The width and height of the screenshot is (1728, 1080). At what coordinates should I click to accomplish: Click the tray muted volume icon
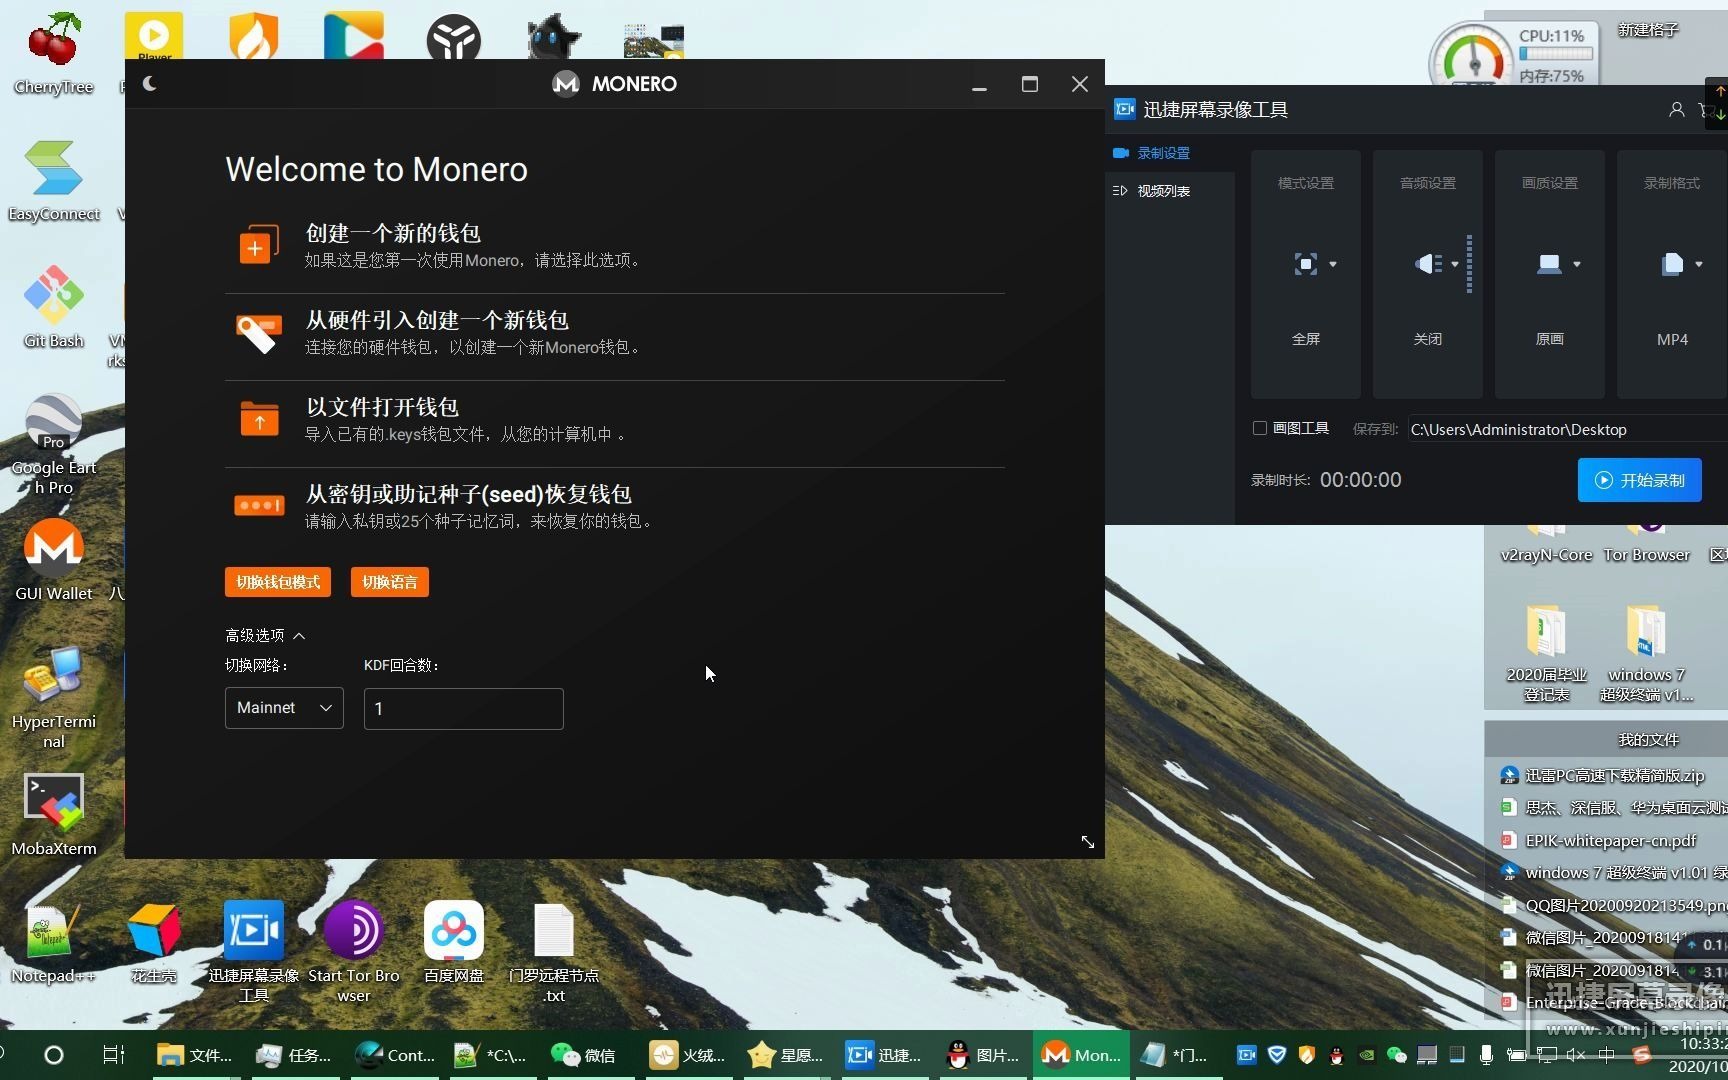(1576, 1054)
